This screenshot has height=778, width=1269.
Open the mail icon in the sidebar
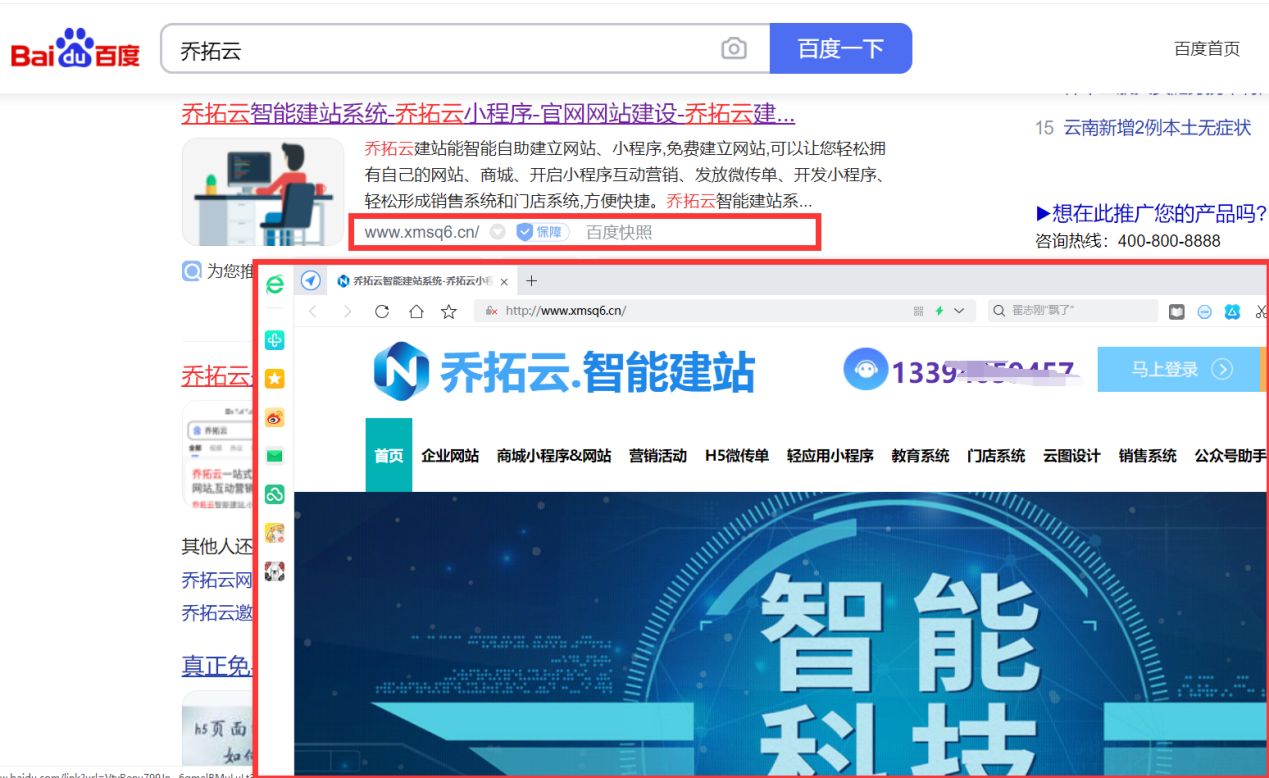pyautogui.click(x=274, y=455)
